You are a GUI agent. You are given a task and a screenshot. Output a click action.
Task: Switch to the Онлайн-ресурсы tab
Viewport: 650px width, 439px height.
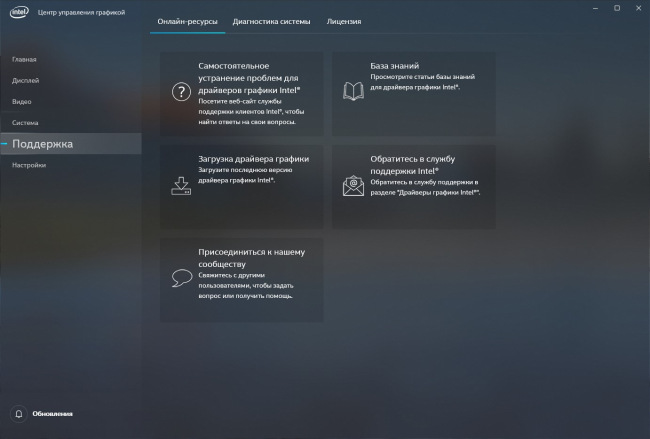click(x=187, y=22)
